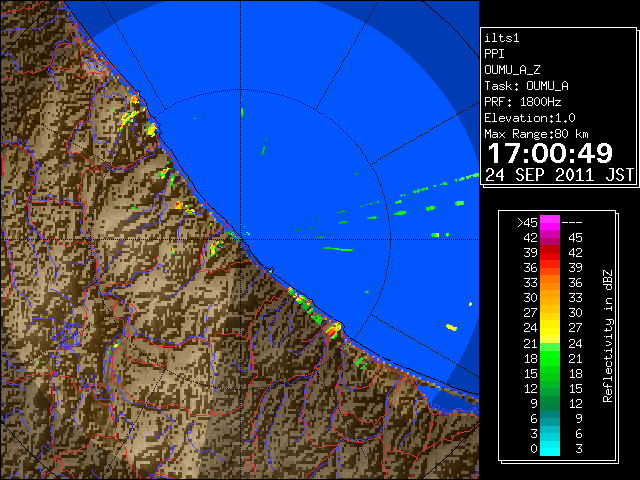Click the "Max Range:80 km" line
Viewport: 640px width, 480px height.
[536, 134]
